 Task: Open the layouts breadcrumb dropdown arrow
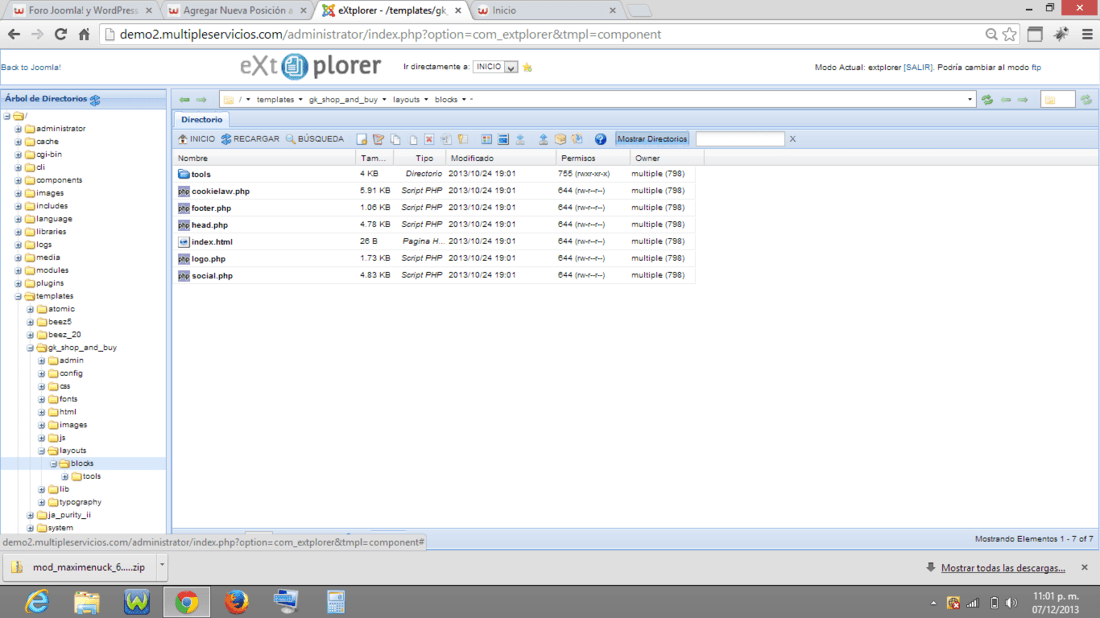coord(426,100)
